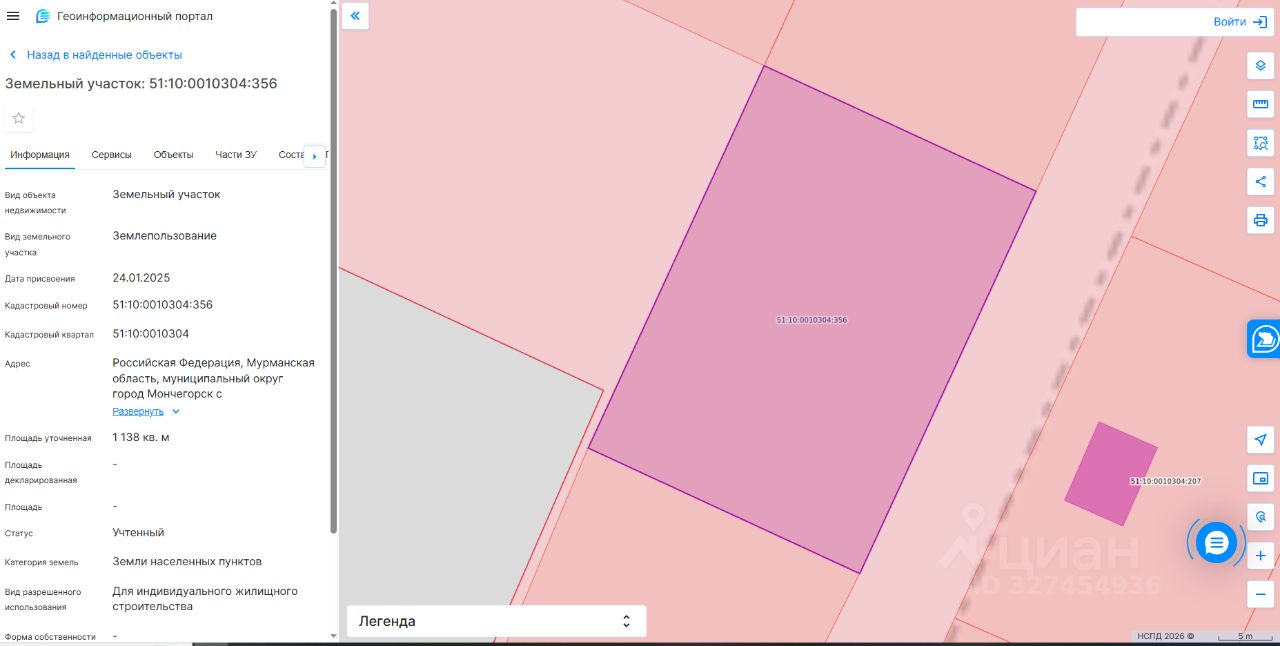The width and height of the screenshot is (1280, 646).
Task: Click cadastral quarter value 51:10:0010304
Action: point(151,334)
